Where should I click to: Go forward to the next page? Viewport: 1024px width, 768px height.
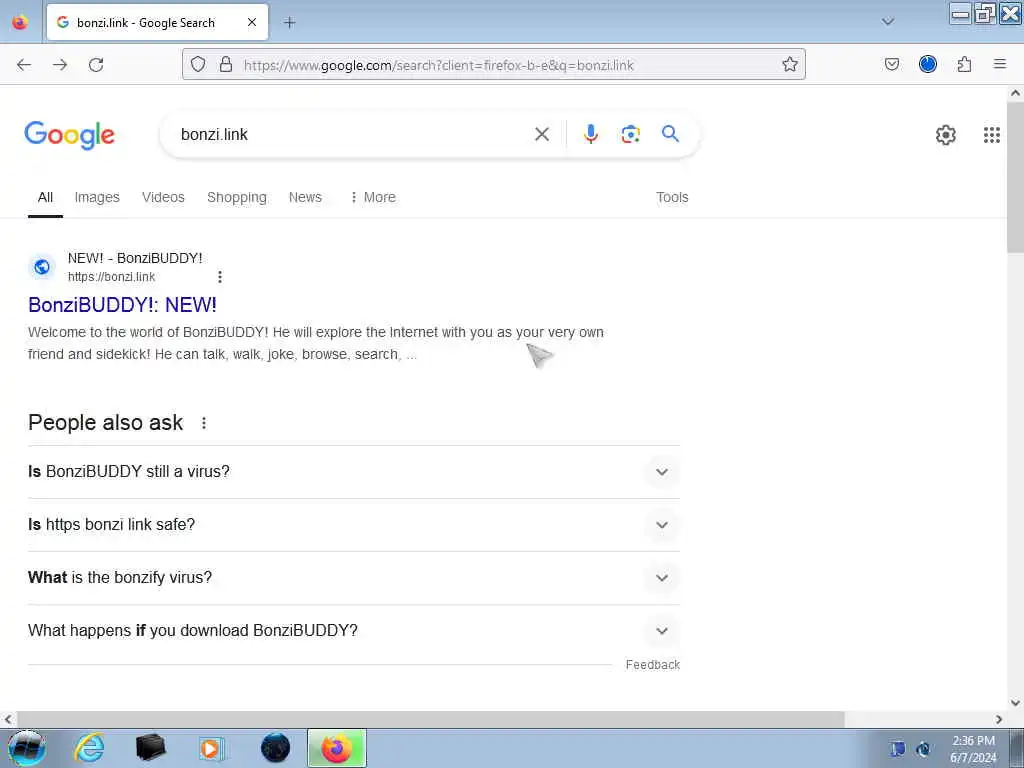[60, 65]
